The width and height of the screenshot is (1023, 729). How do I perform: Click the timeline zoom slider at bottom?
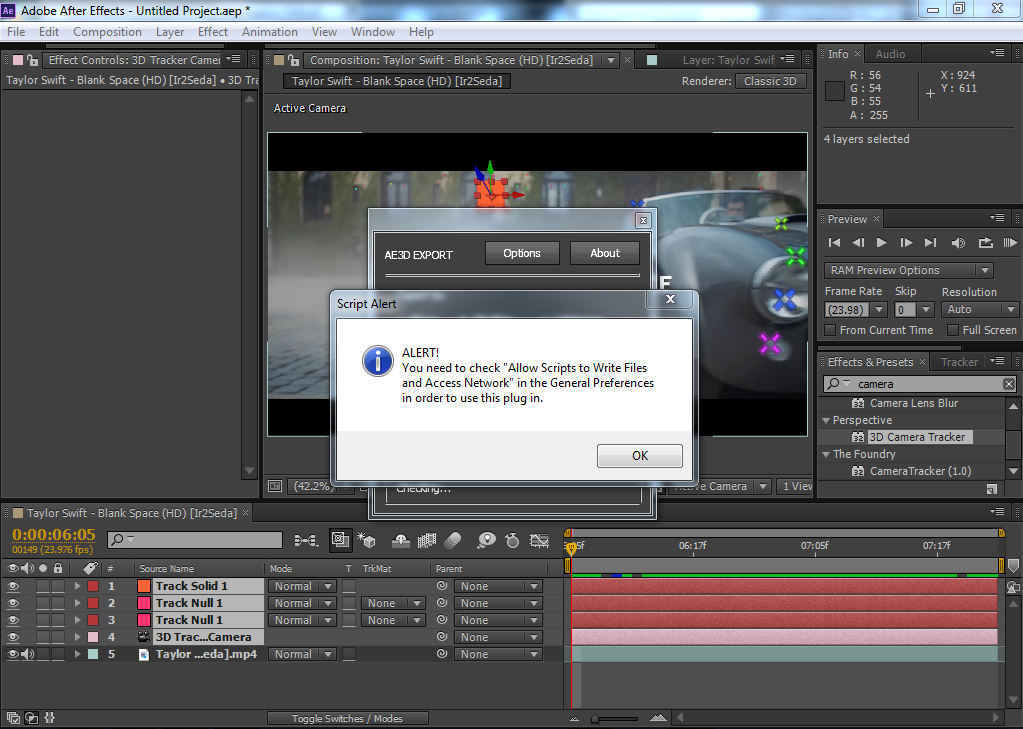tap(616, 719)
